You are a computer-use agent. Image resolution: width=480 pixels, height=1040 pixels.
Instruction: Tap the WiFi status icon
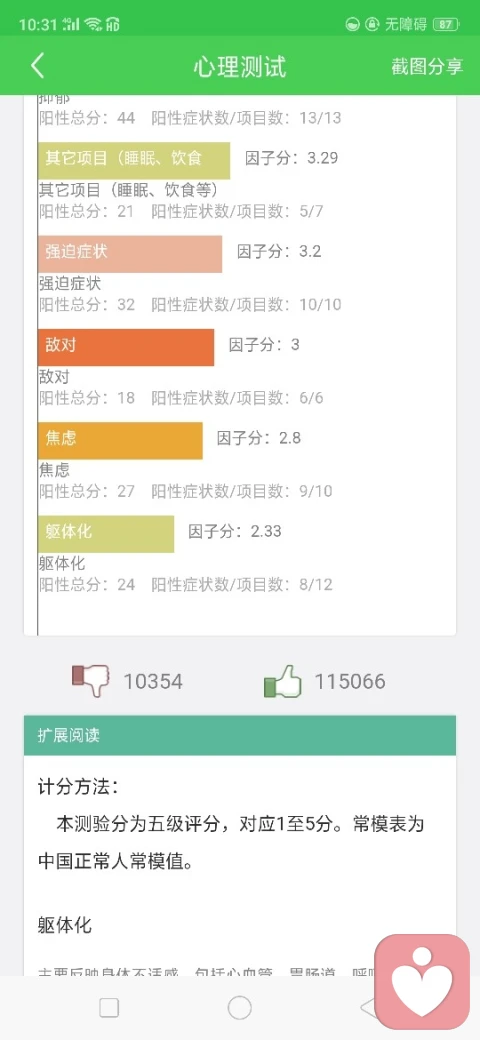[93, 25]
